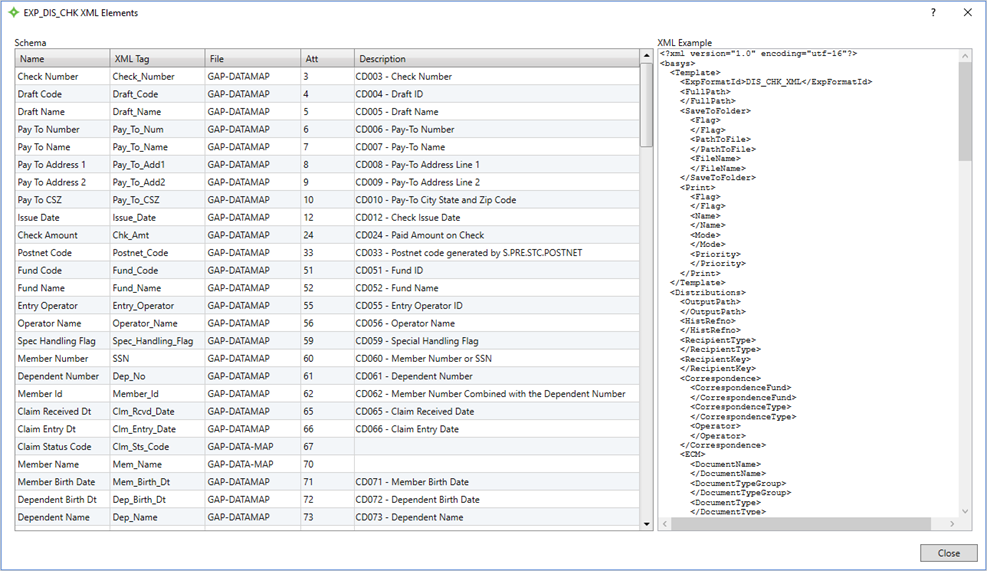
Task: Click the XML Example horizontal scroll left arrow
Action: point(664,524)
